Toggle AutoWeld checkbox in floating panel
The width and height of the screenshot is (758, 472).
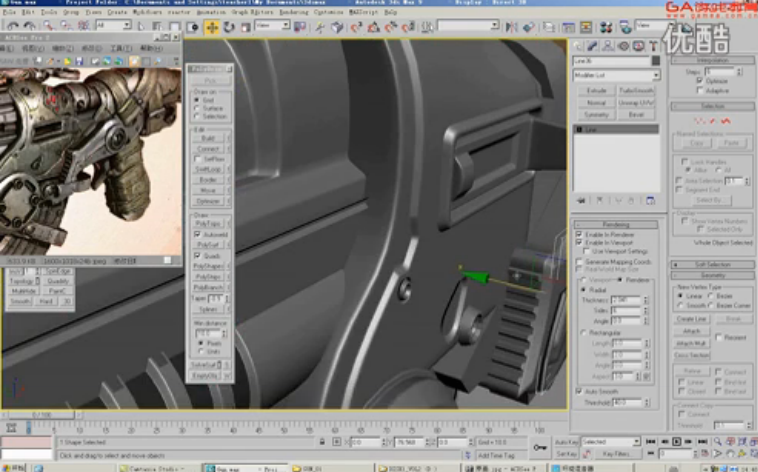197,234
